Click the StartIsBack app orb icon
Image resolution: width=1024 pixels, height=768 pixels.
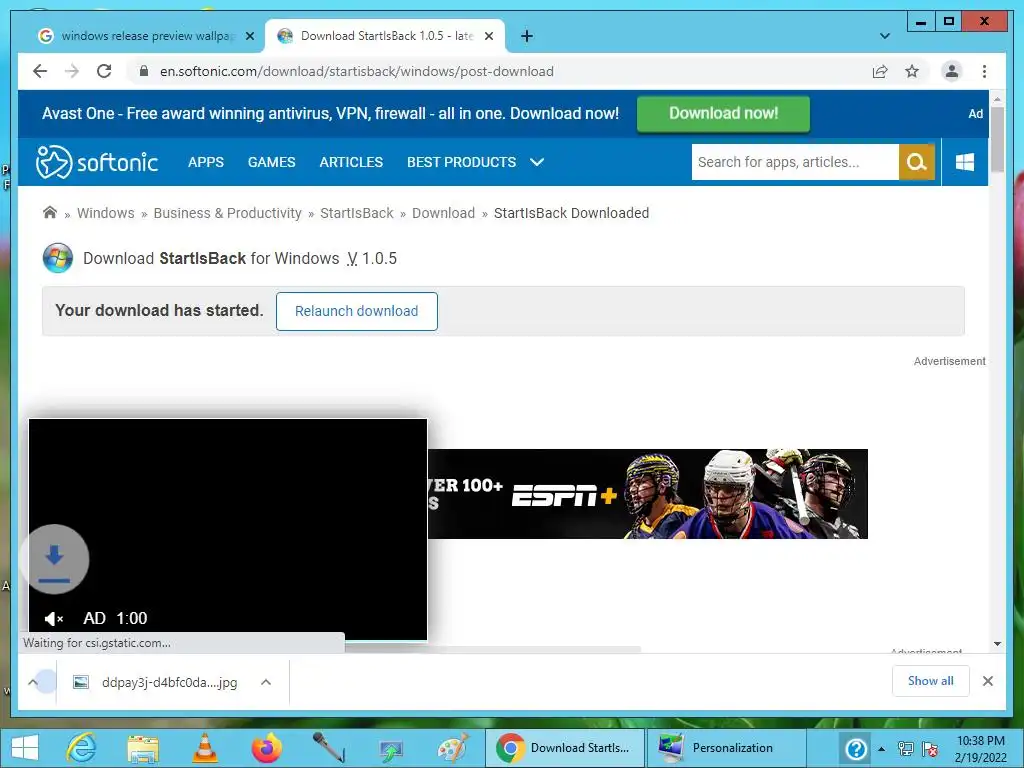(x=58, y=258)
